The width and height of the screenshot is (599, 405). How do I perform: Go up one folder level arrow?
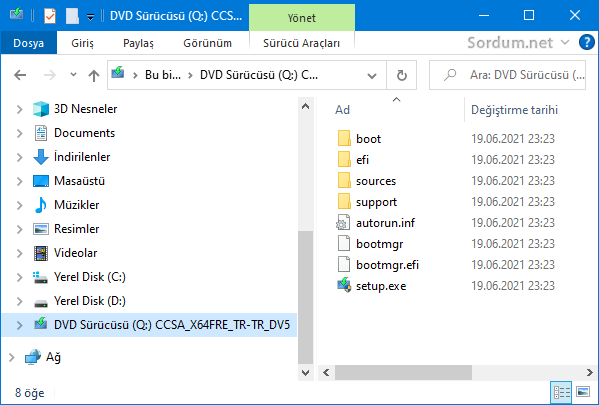tap(94, 75)
